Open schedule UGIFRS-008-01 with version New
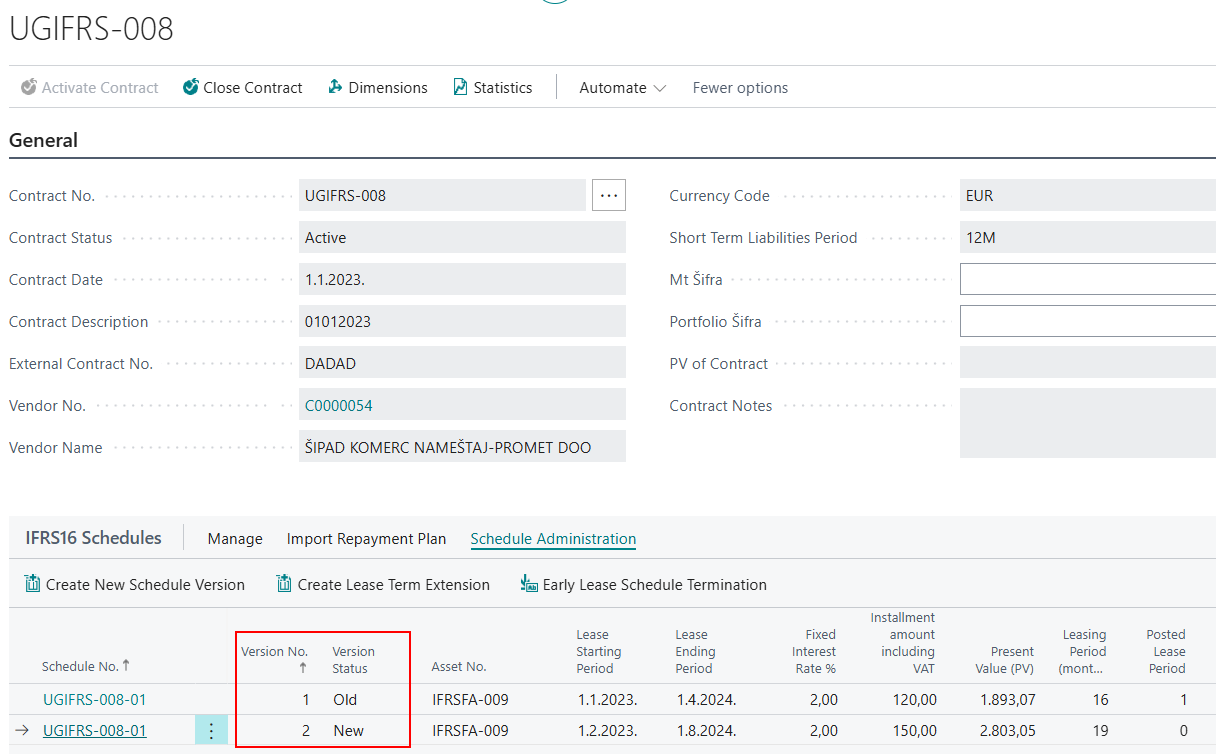The width and height of the screenshot is (1216, 754). point(94,731)
